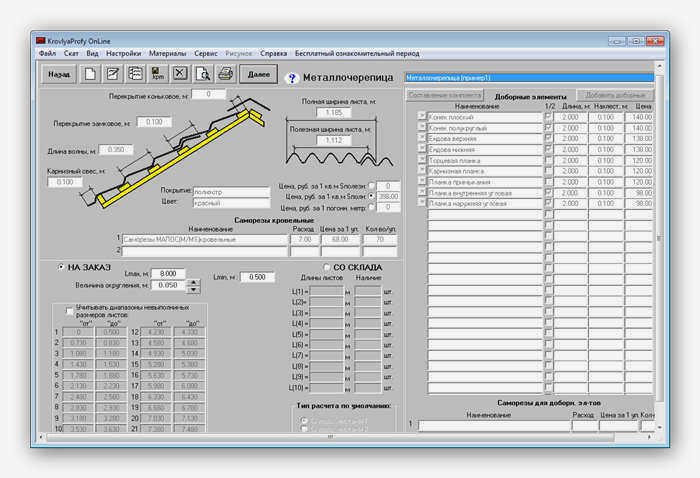Click the Lmin input field
Viewport: 700px width, 478px height.
[x=257, y=277]
